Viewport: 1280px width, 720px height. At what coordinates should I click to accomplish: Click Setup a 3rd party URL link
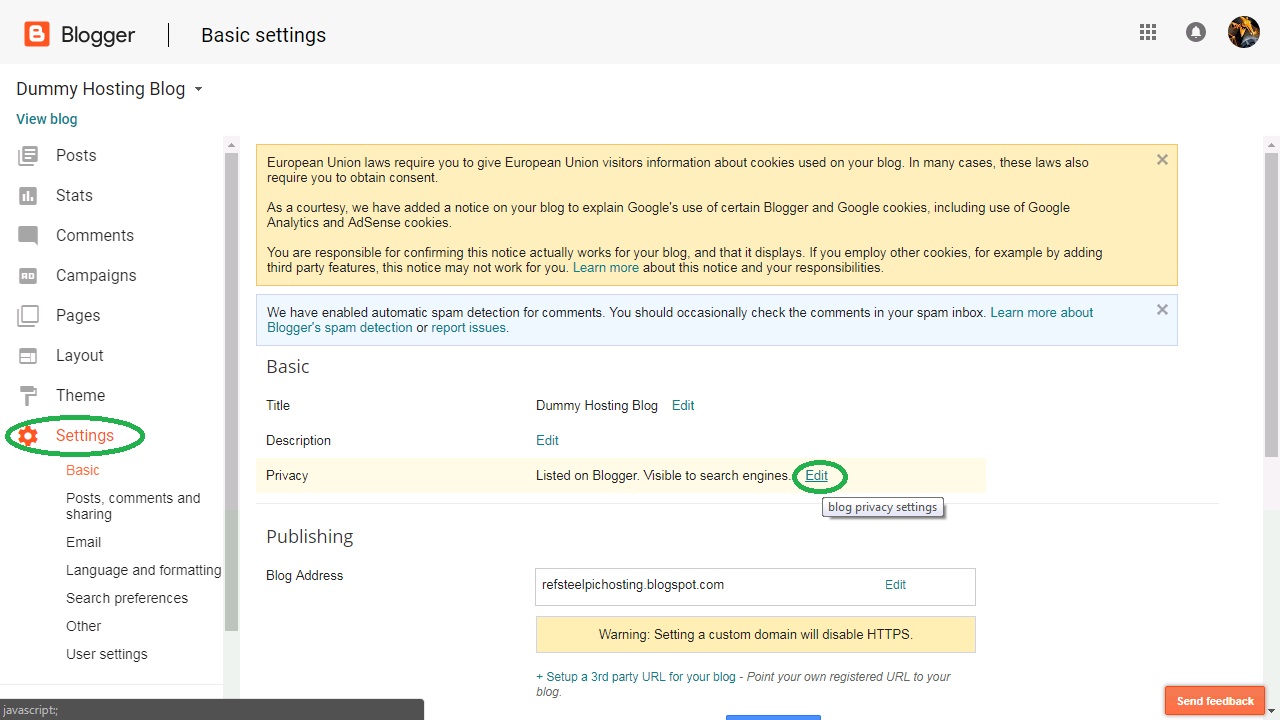coord(636,677)
